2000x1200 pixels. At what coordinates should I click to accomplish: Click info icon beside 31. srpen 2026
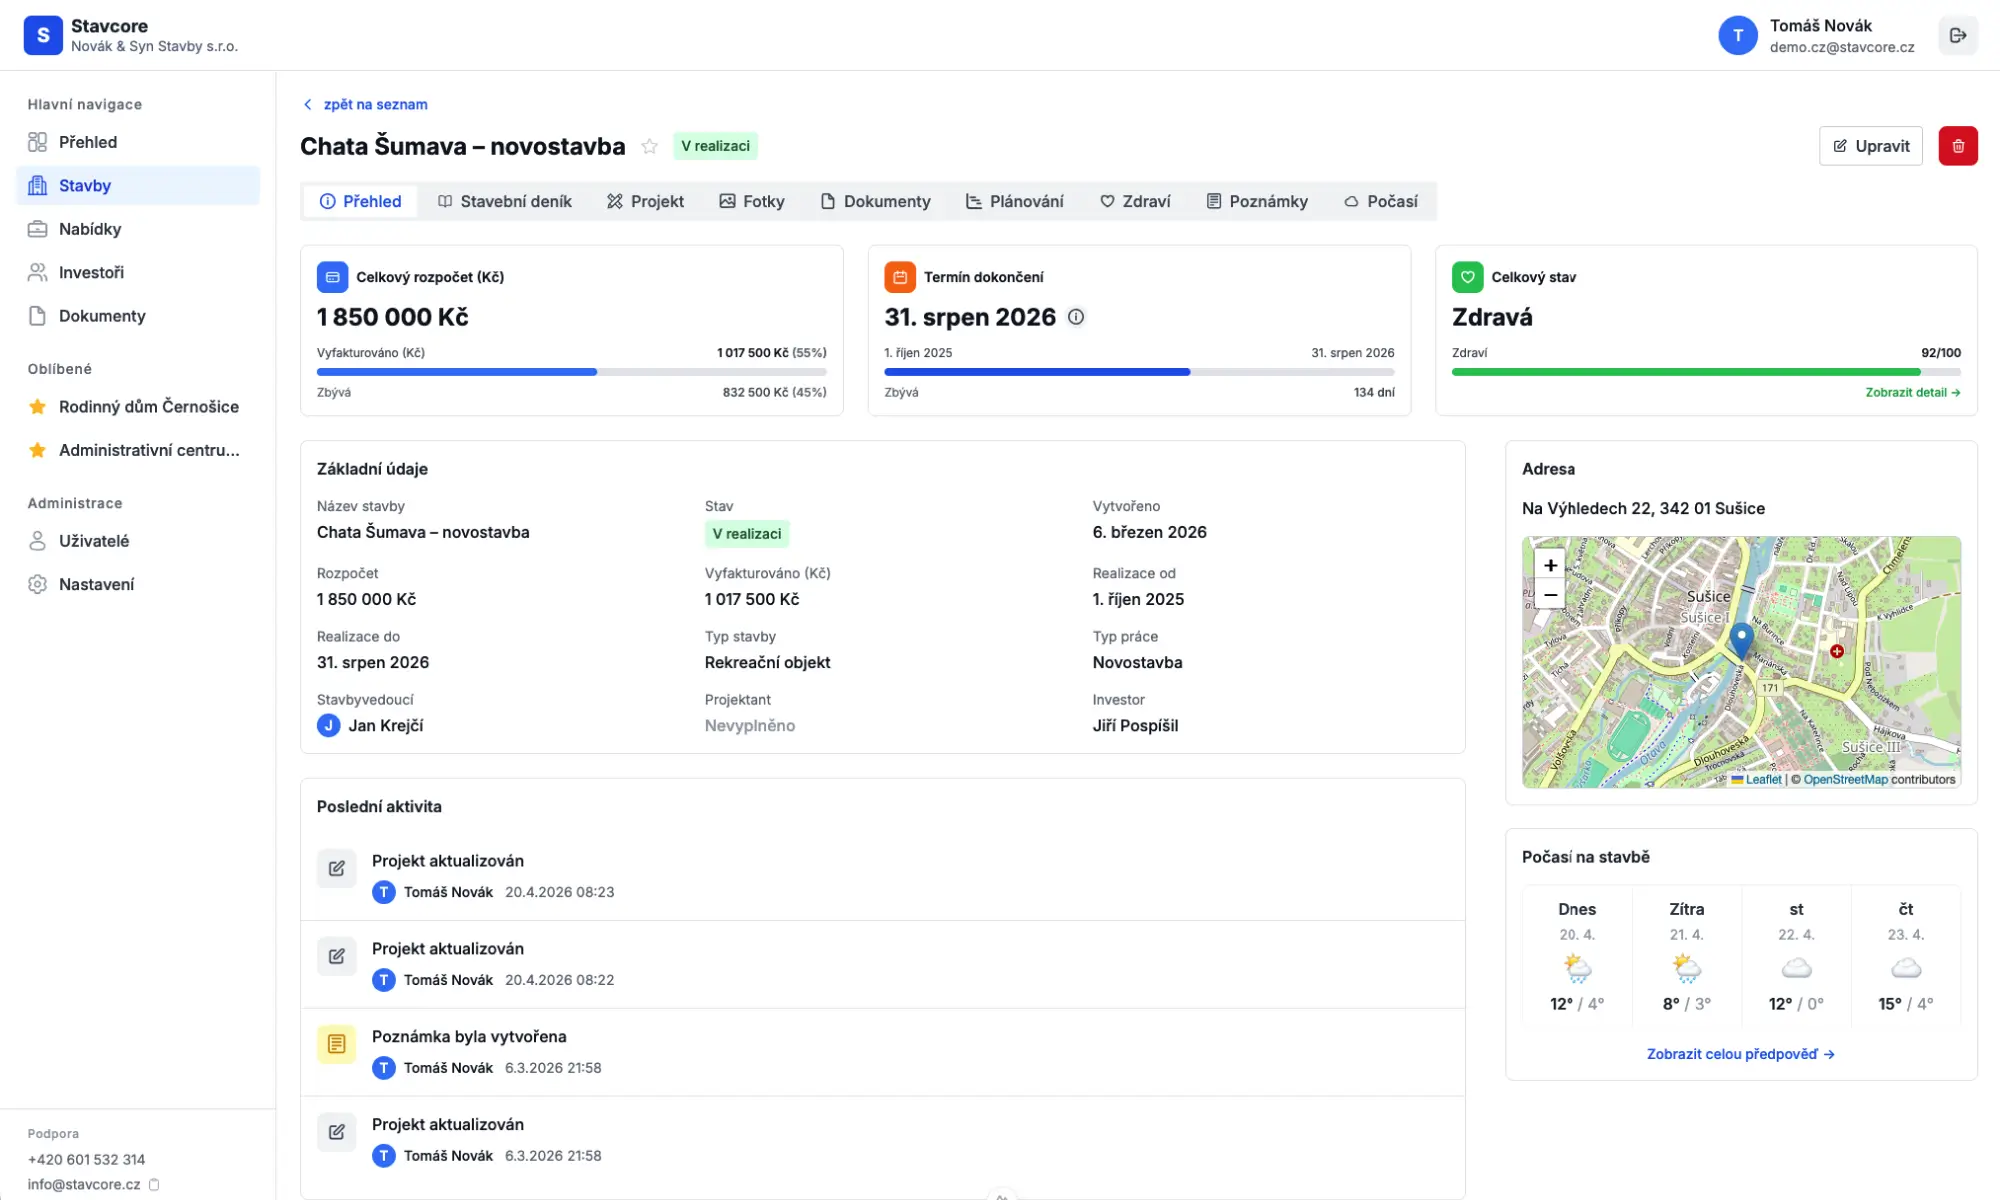tap(1076, 317)
